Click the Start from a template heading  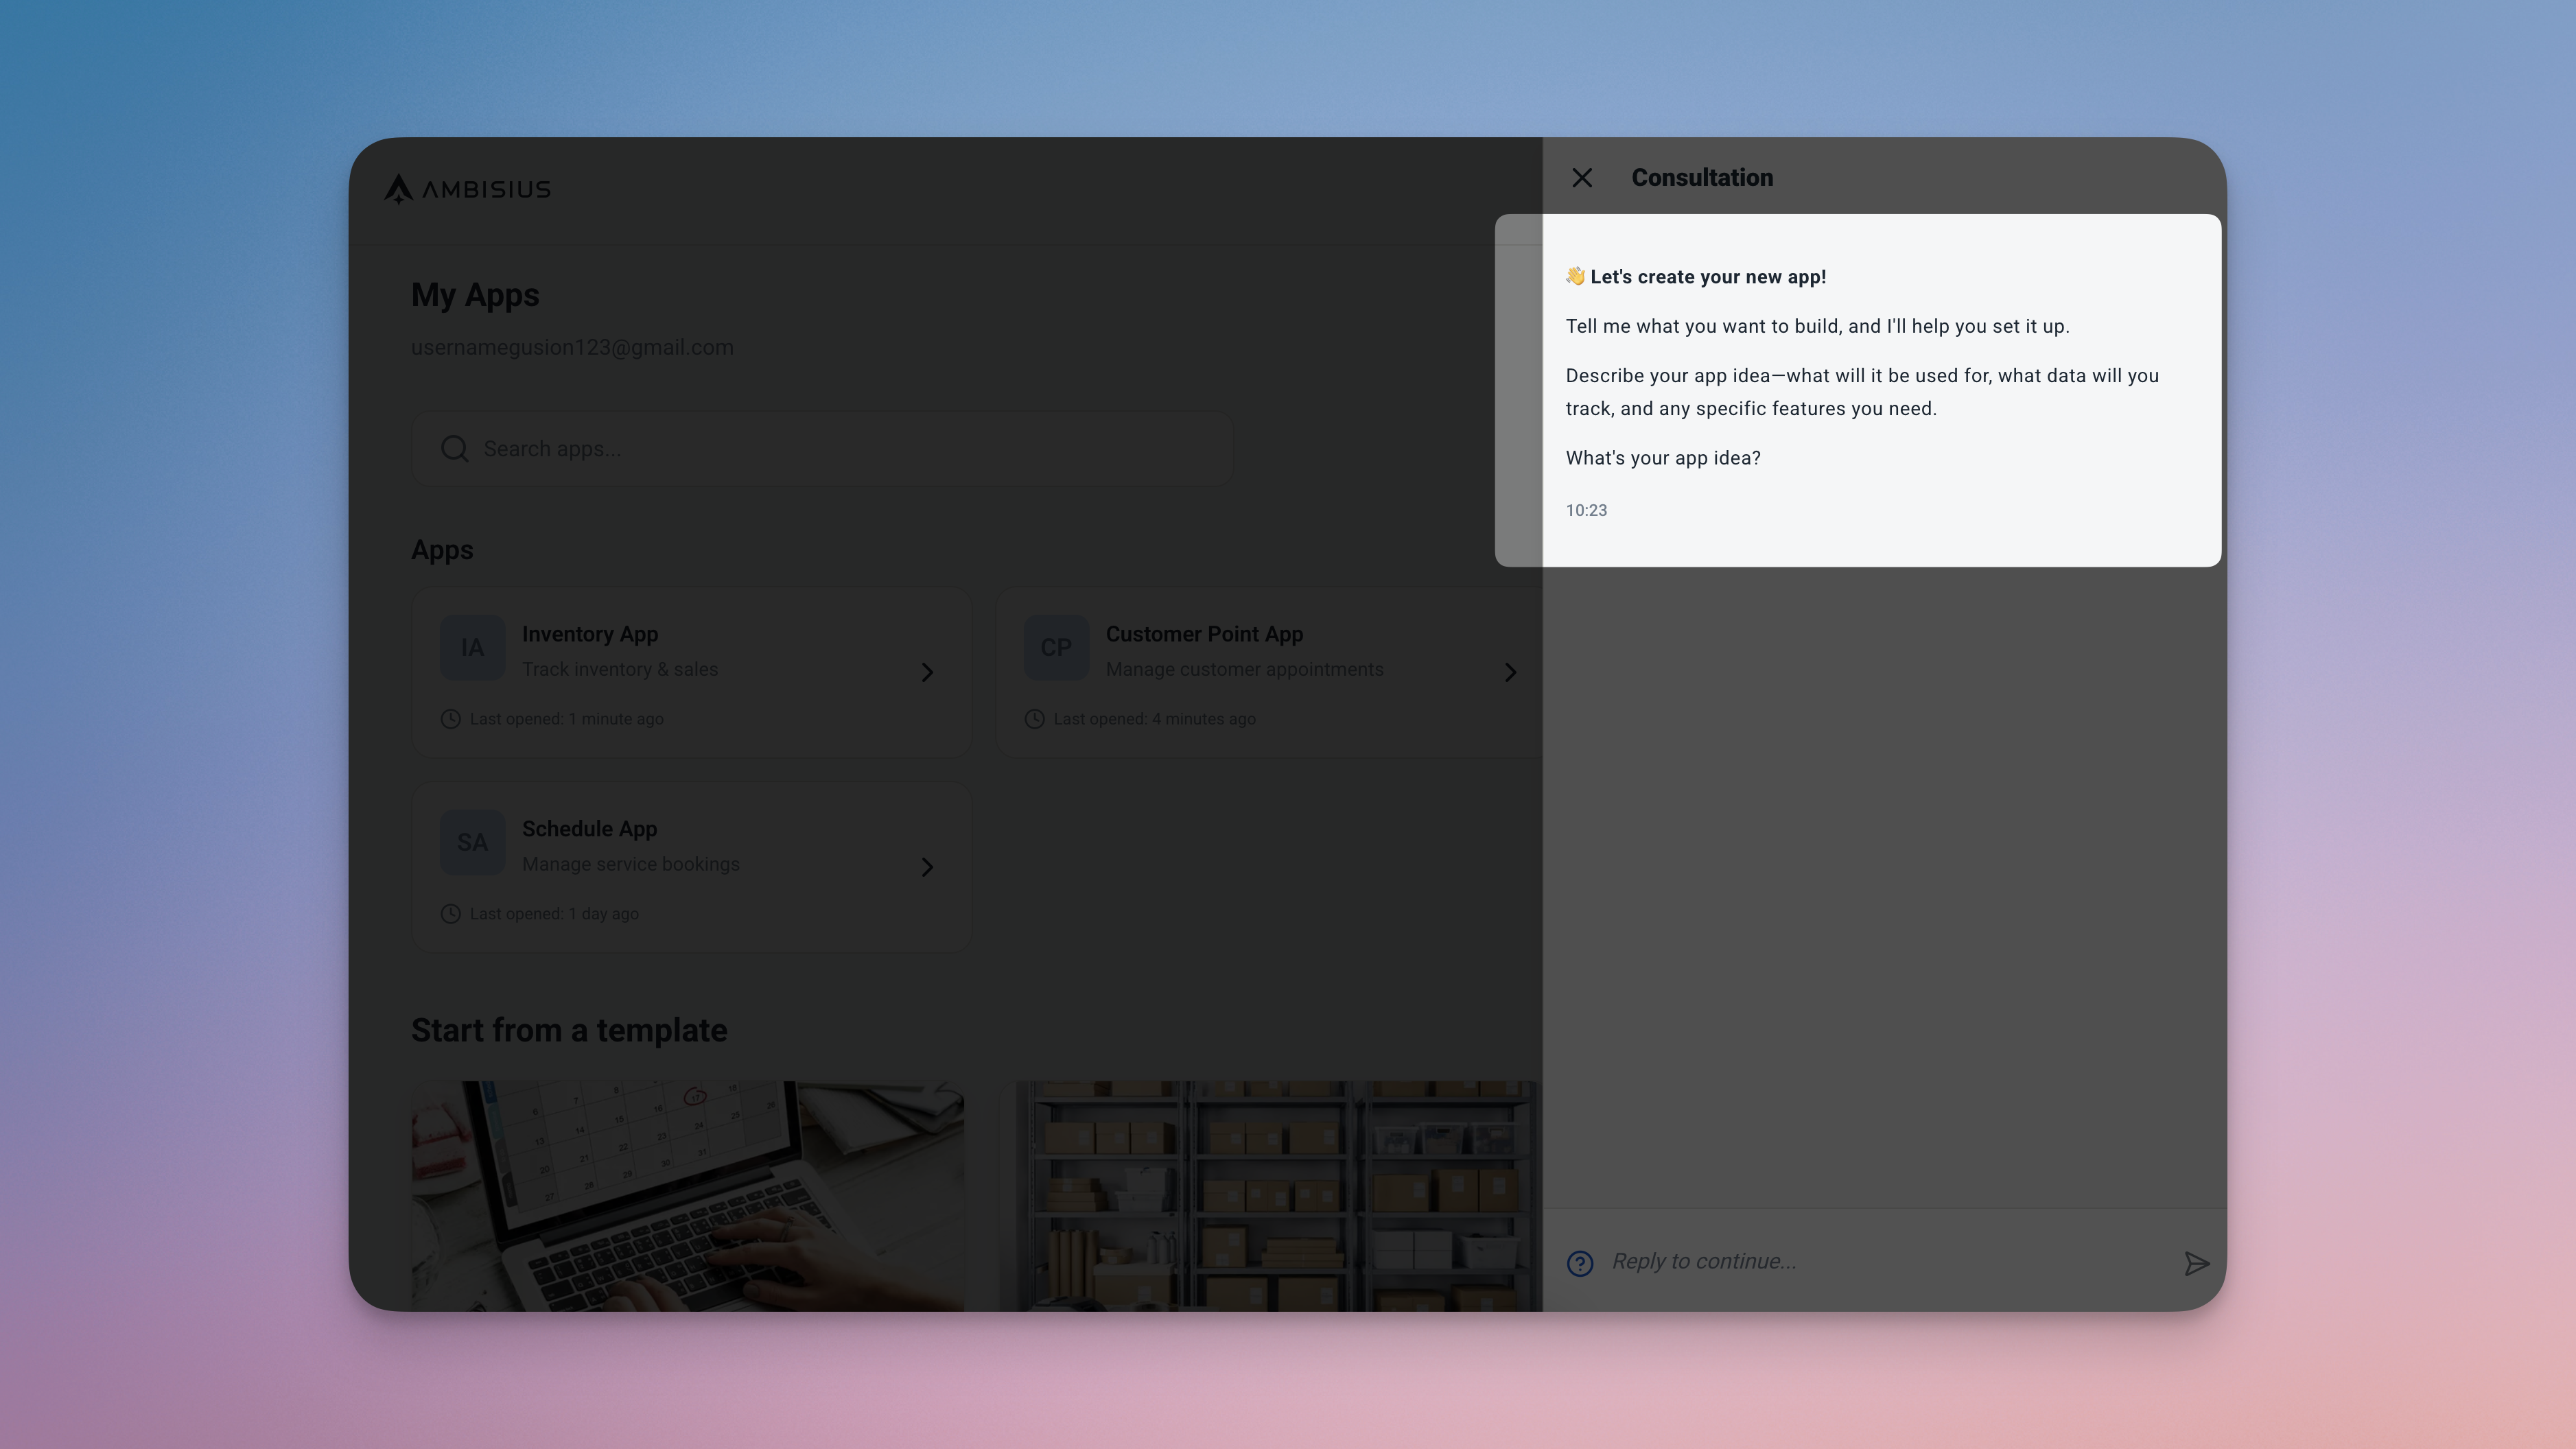pos(569,1030)
